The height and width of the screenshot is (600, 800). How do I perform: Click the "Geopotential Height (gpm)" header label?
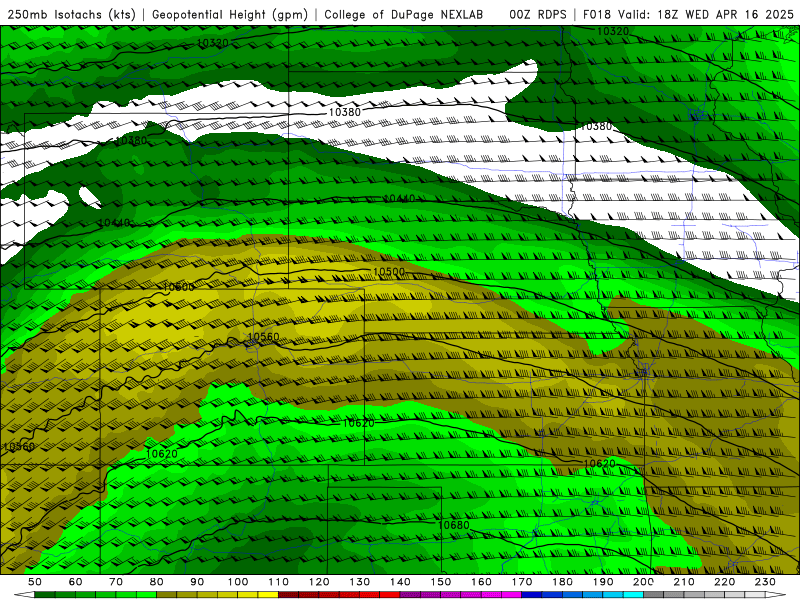(x=230, y=14)
